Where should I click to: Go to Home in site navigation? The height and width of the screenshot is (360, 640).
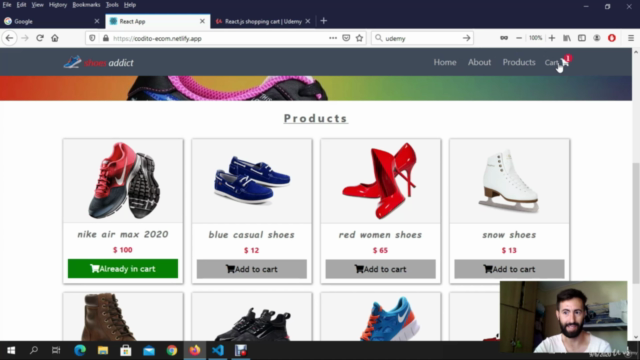[x=445, y=62]
